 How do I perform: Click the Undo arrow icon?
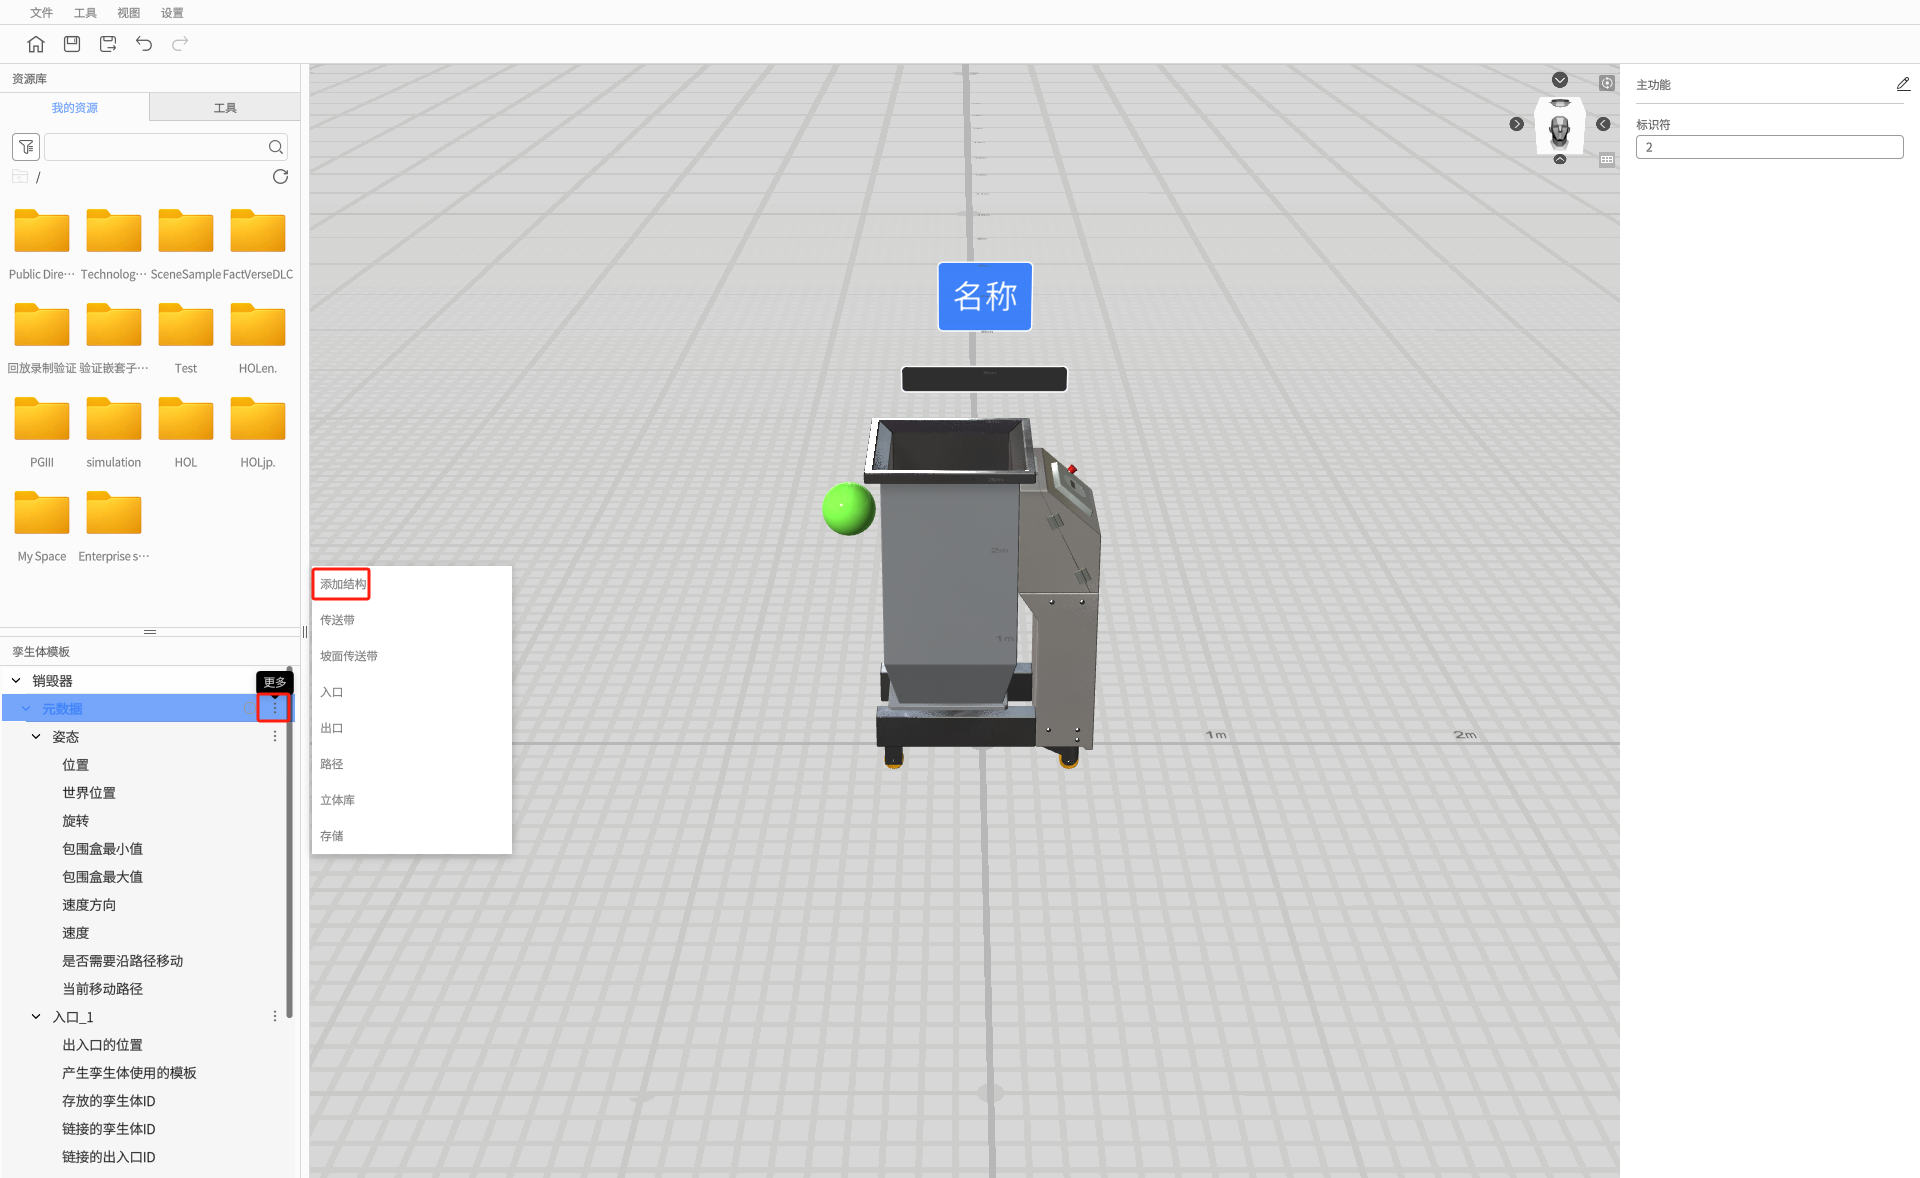pos(144,44)
